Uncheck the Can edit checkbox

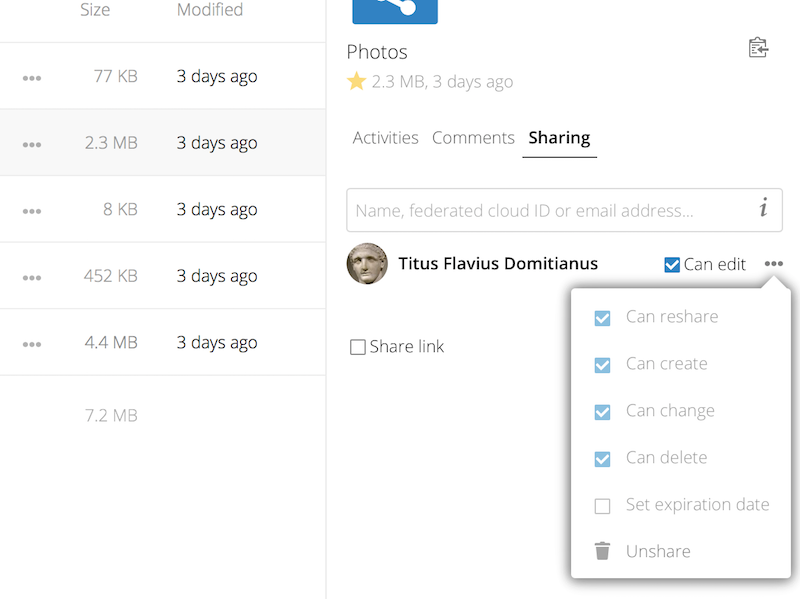point(671,264)
